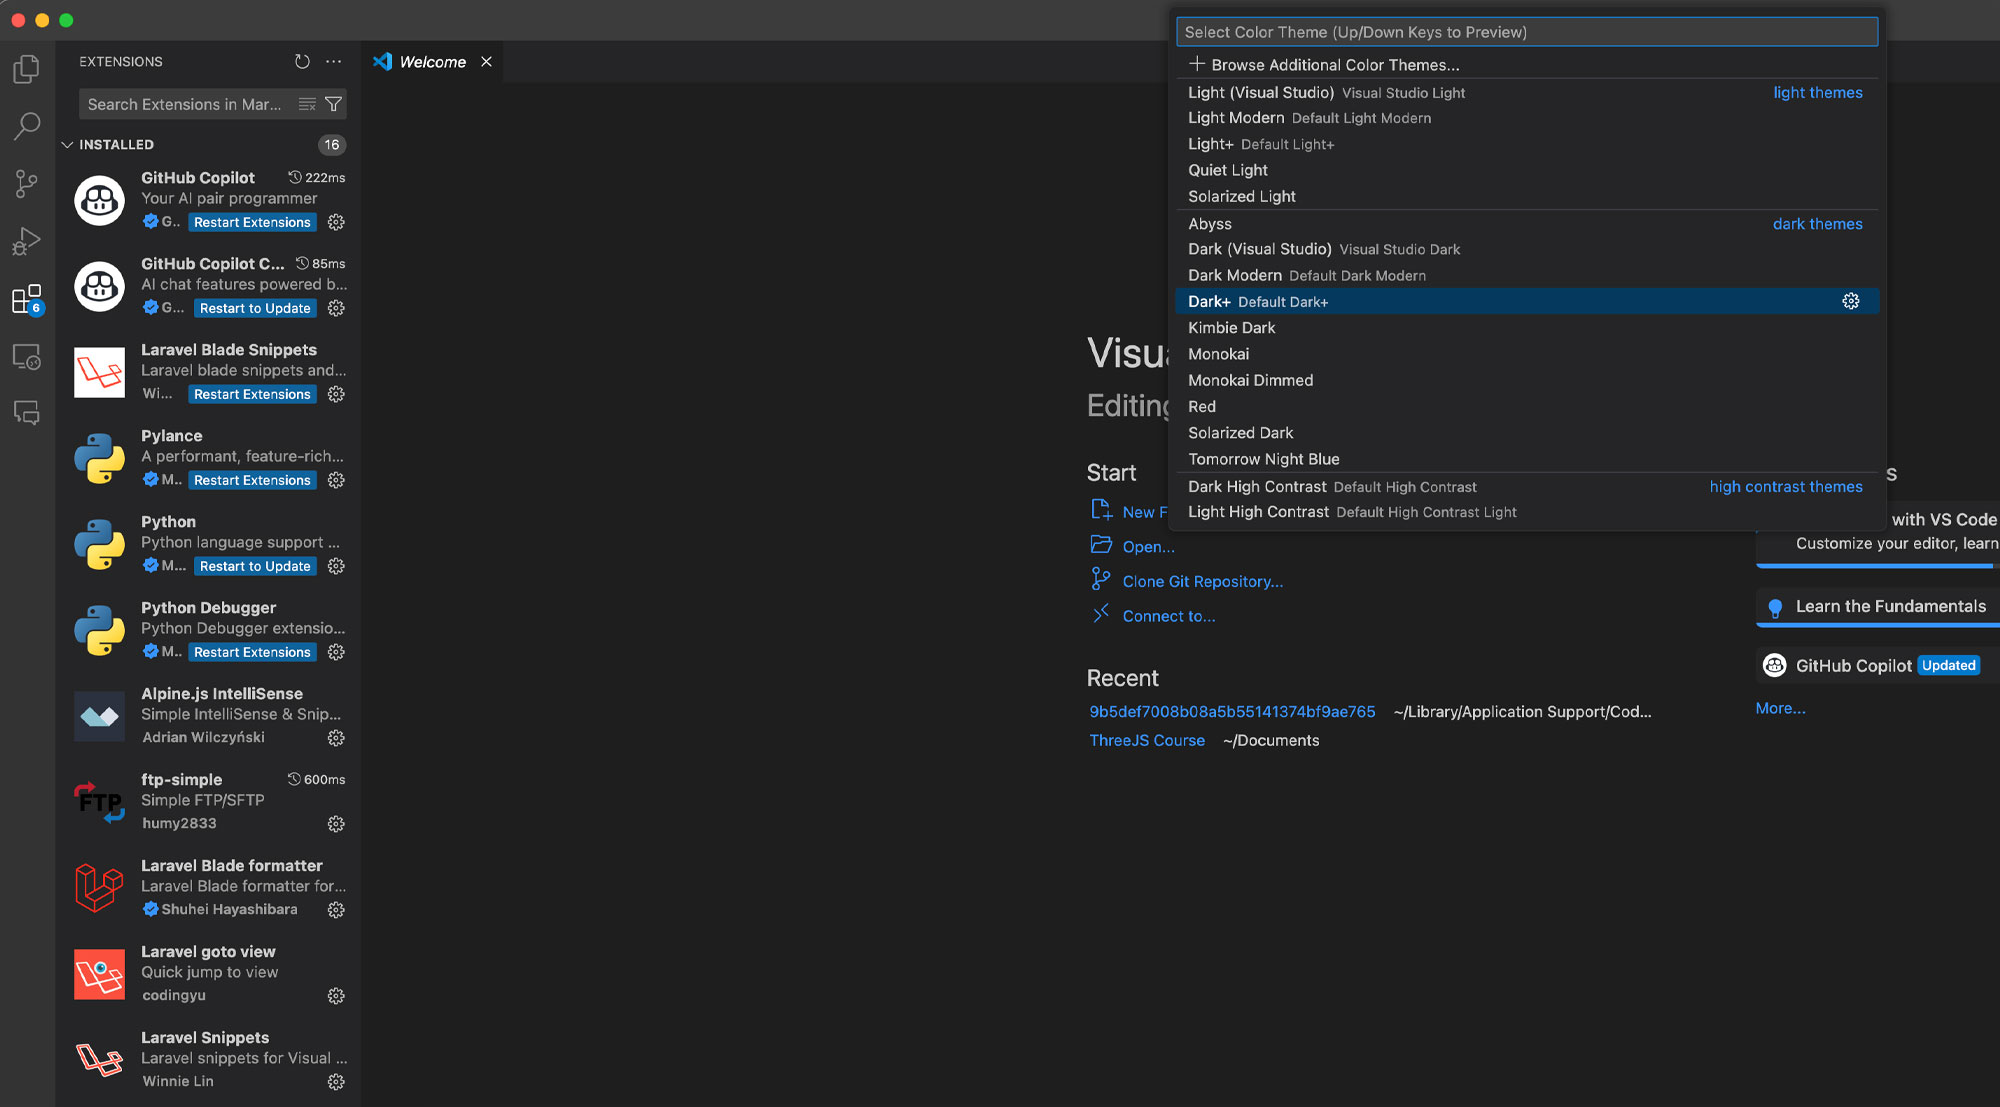Image resolution: width=2000 pixels, height=1107 pixels.
Task: Open manage gear for Python Debugger
Action: click(336, 652)
